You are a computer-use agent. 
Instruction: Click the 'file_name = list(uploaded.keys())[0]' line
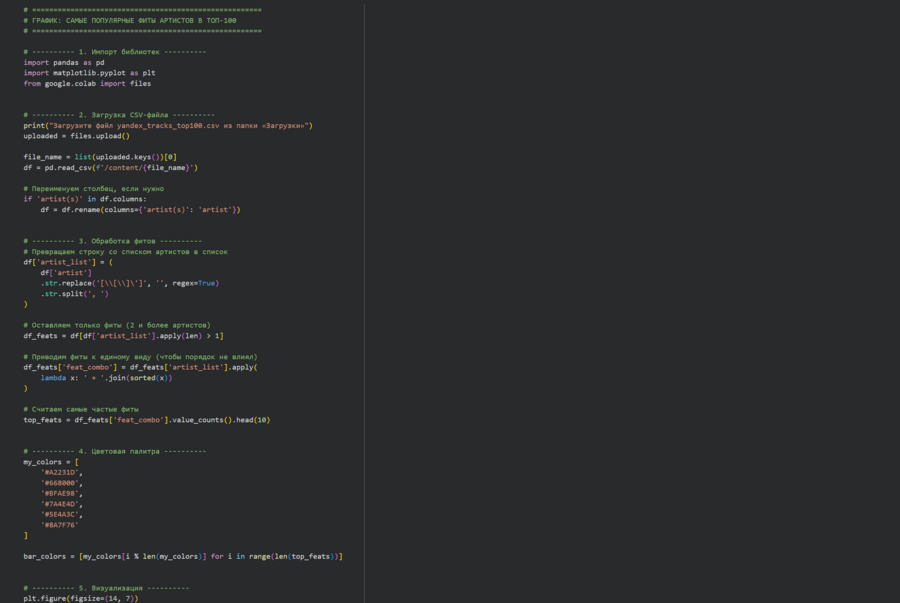point(100,157)
